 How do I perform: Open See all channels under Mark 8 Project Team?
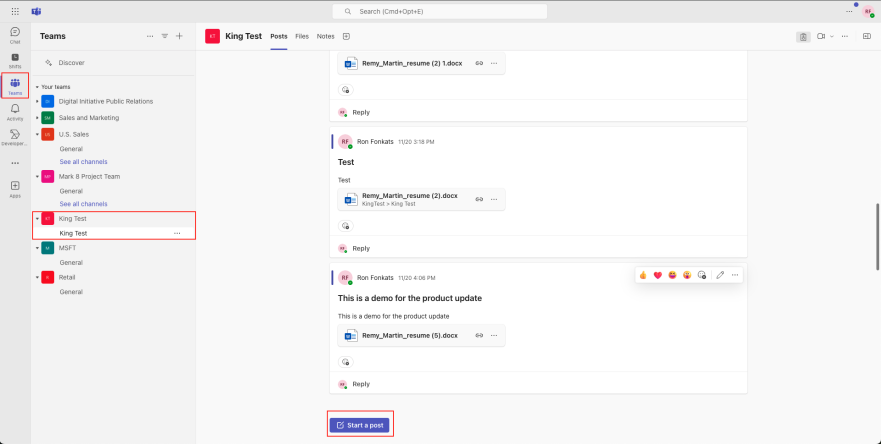click(x=83, y=204)
